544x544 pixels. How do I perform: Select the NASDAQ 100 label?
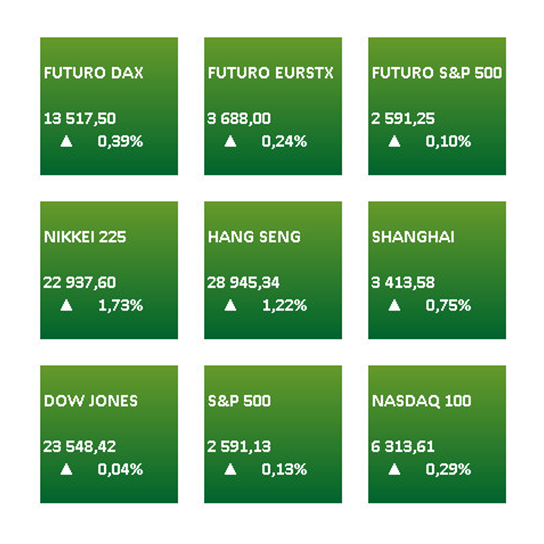[x=422, y=401]
